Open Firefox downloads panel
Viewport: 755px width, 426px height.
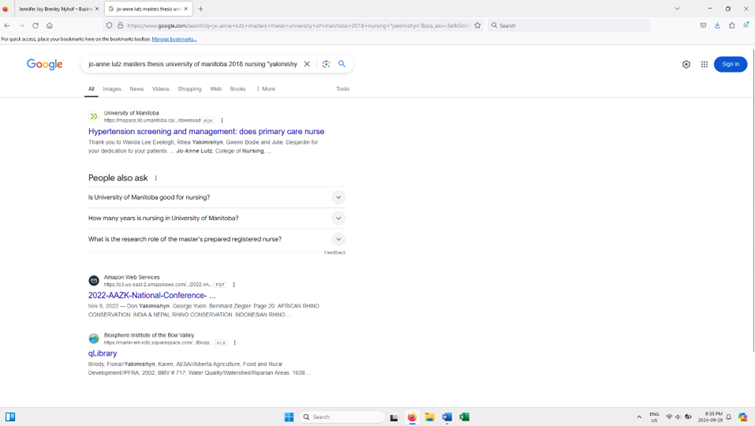pyautogui.click(x=717, y=25)
